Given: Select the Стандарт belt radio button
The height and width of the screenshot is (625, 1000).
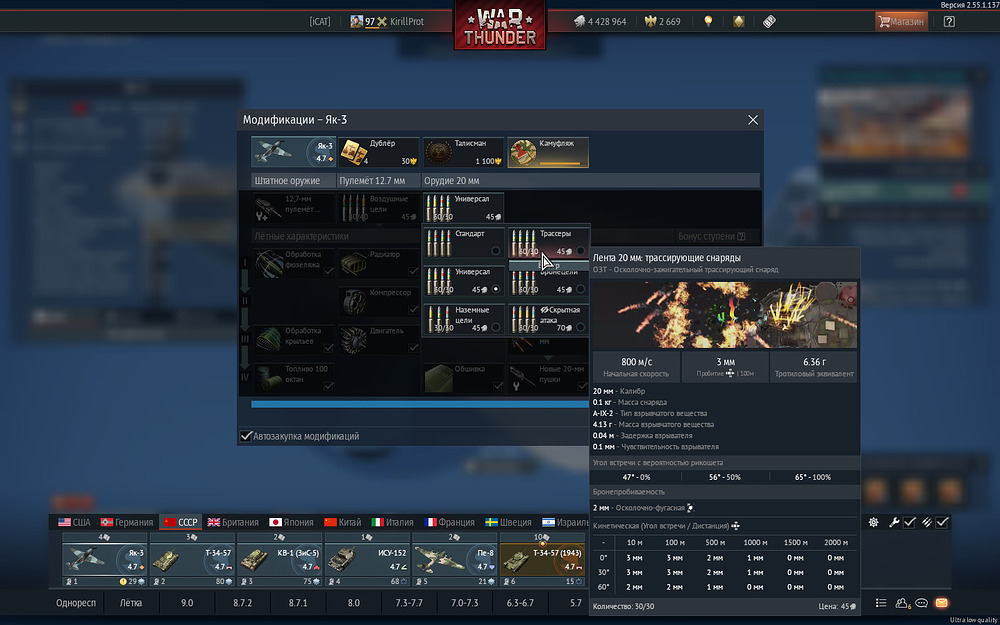Looking at the screenshot, I should [496, 251].
